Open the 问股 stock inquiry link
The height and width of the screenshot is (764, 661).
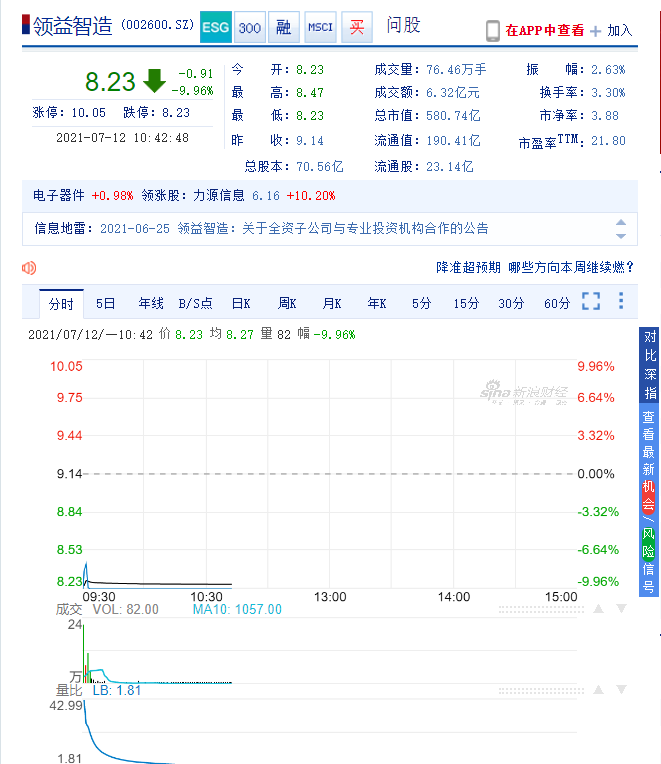(x=403, y=25)
